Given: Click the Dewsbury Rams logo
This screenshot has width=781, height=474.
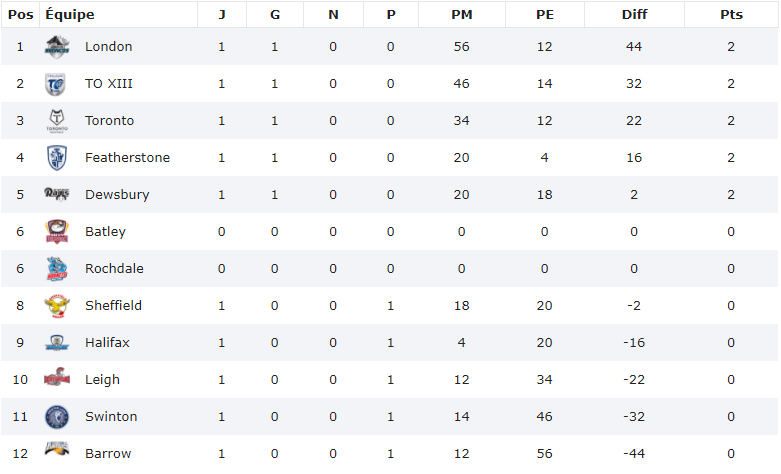Looking at the screenshot, I should pos(57,195).
